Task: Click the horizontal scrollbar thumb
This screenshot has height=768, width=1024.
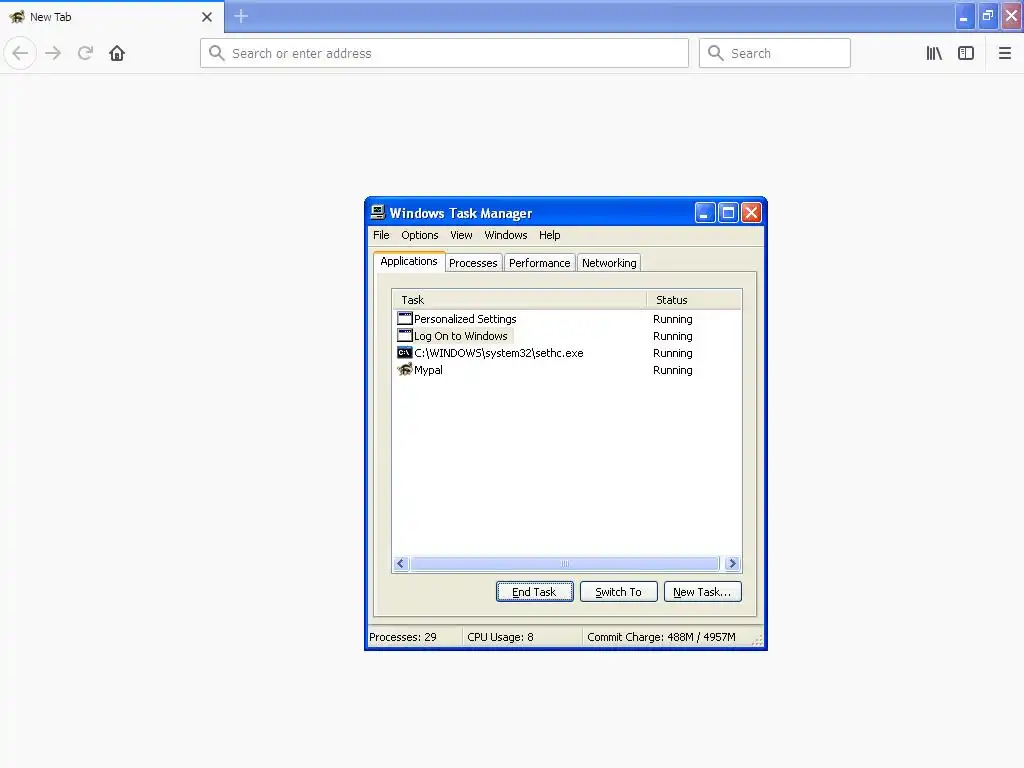Action: tap(565, 564)
